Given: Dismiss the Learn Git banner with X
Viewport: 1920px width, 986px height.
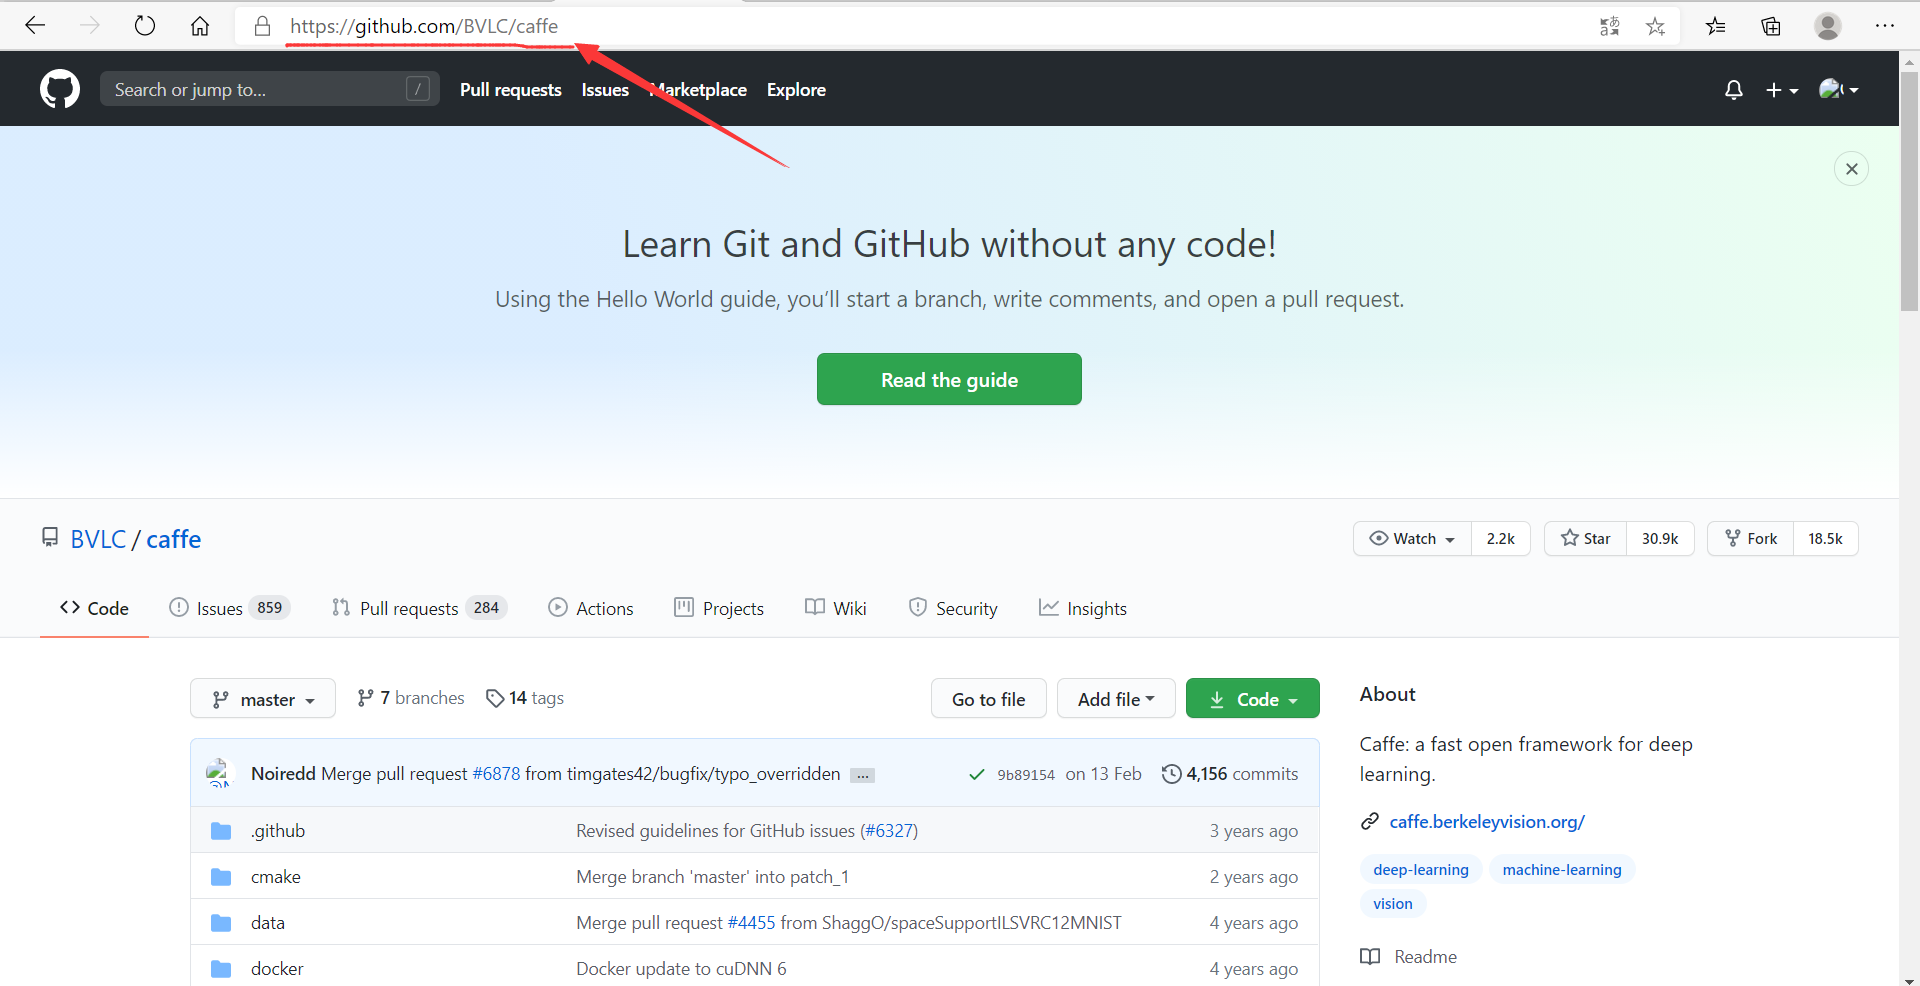Looking at the screenshot, I should 1852,169.
